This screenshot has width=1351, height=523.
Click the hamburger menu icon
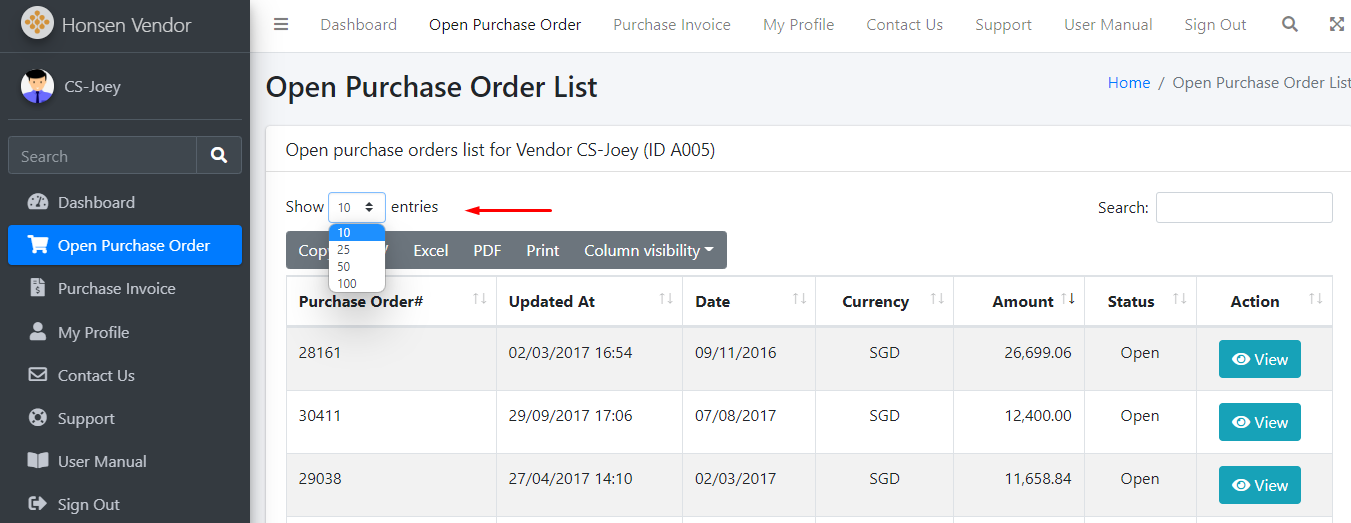click(x=281, y=25)
